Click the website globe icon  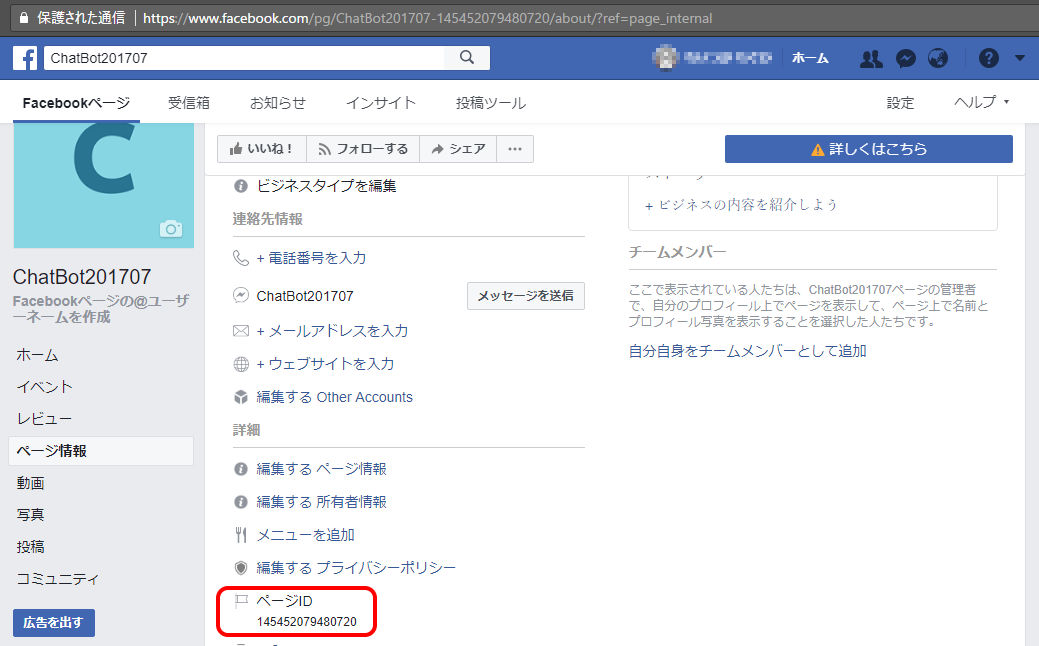coord(241,364)
